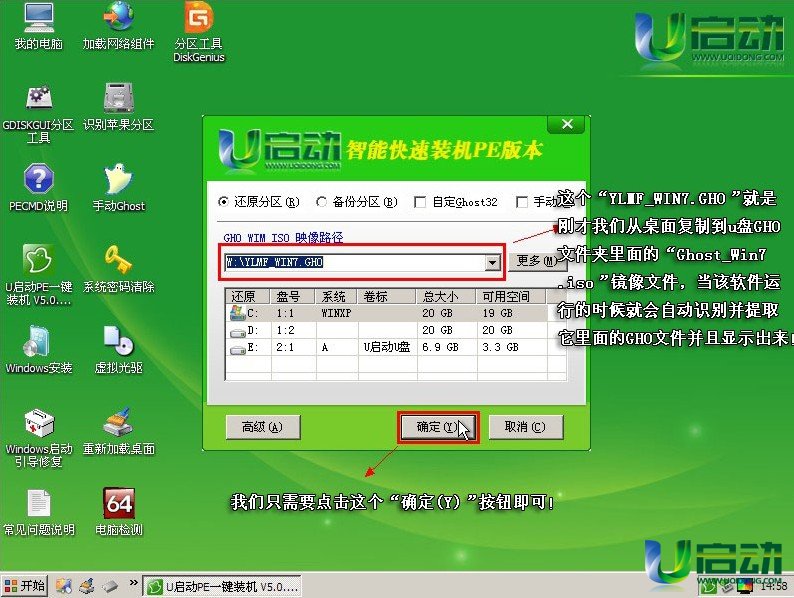Select U启动PE一键装机 taskbar window button
The width and height of the screenshot is (794, 598).
click(222, 586)
